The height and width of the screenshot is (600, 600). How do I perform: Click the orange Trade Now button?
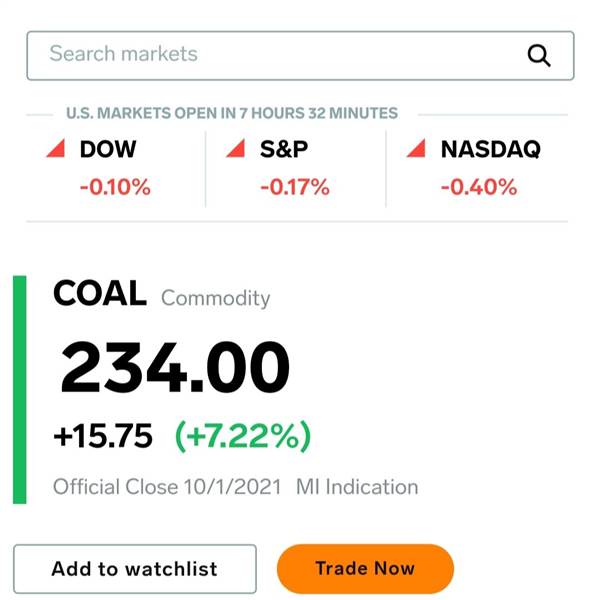coord(365,569)
